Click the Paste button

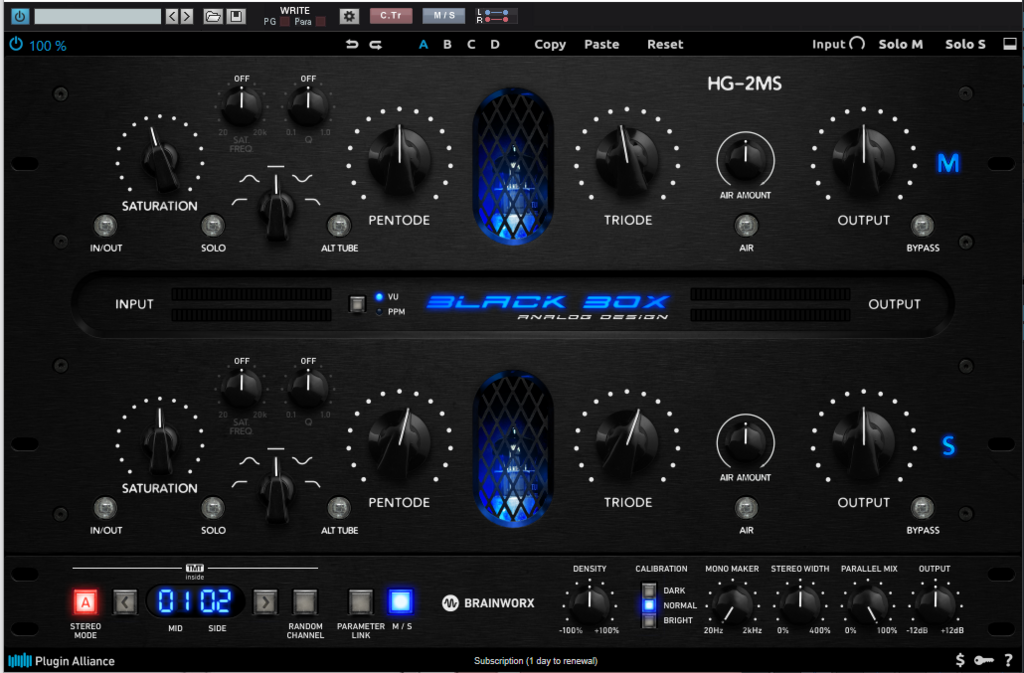pyautogui.click(x=601, y=44)
